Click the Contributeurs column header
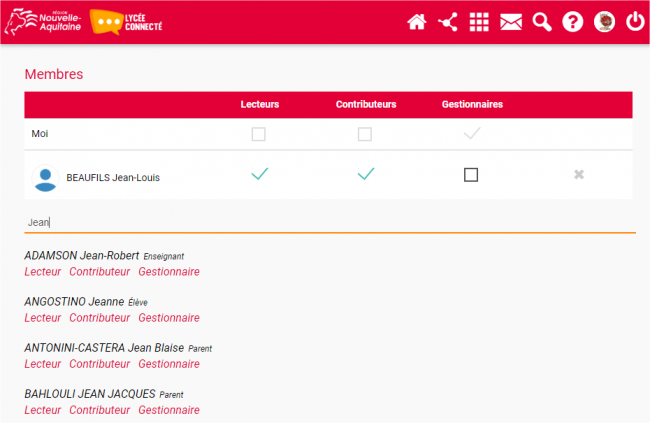 [366, 104]
